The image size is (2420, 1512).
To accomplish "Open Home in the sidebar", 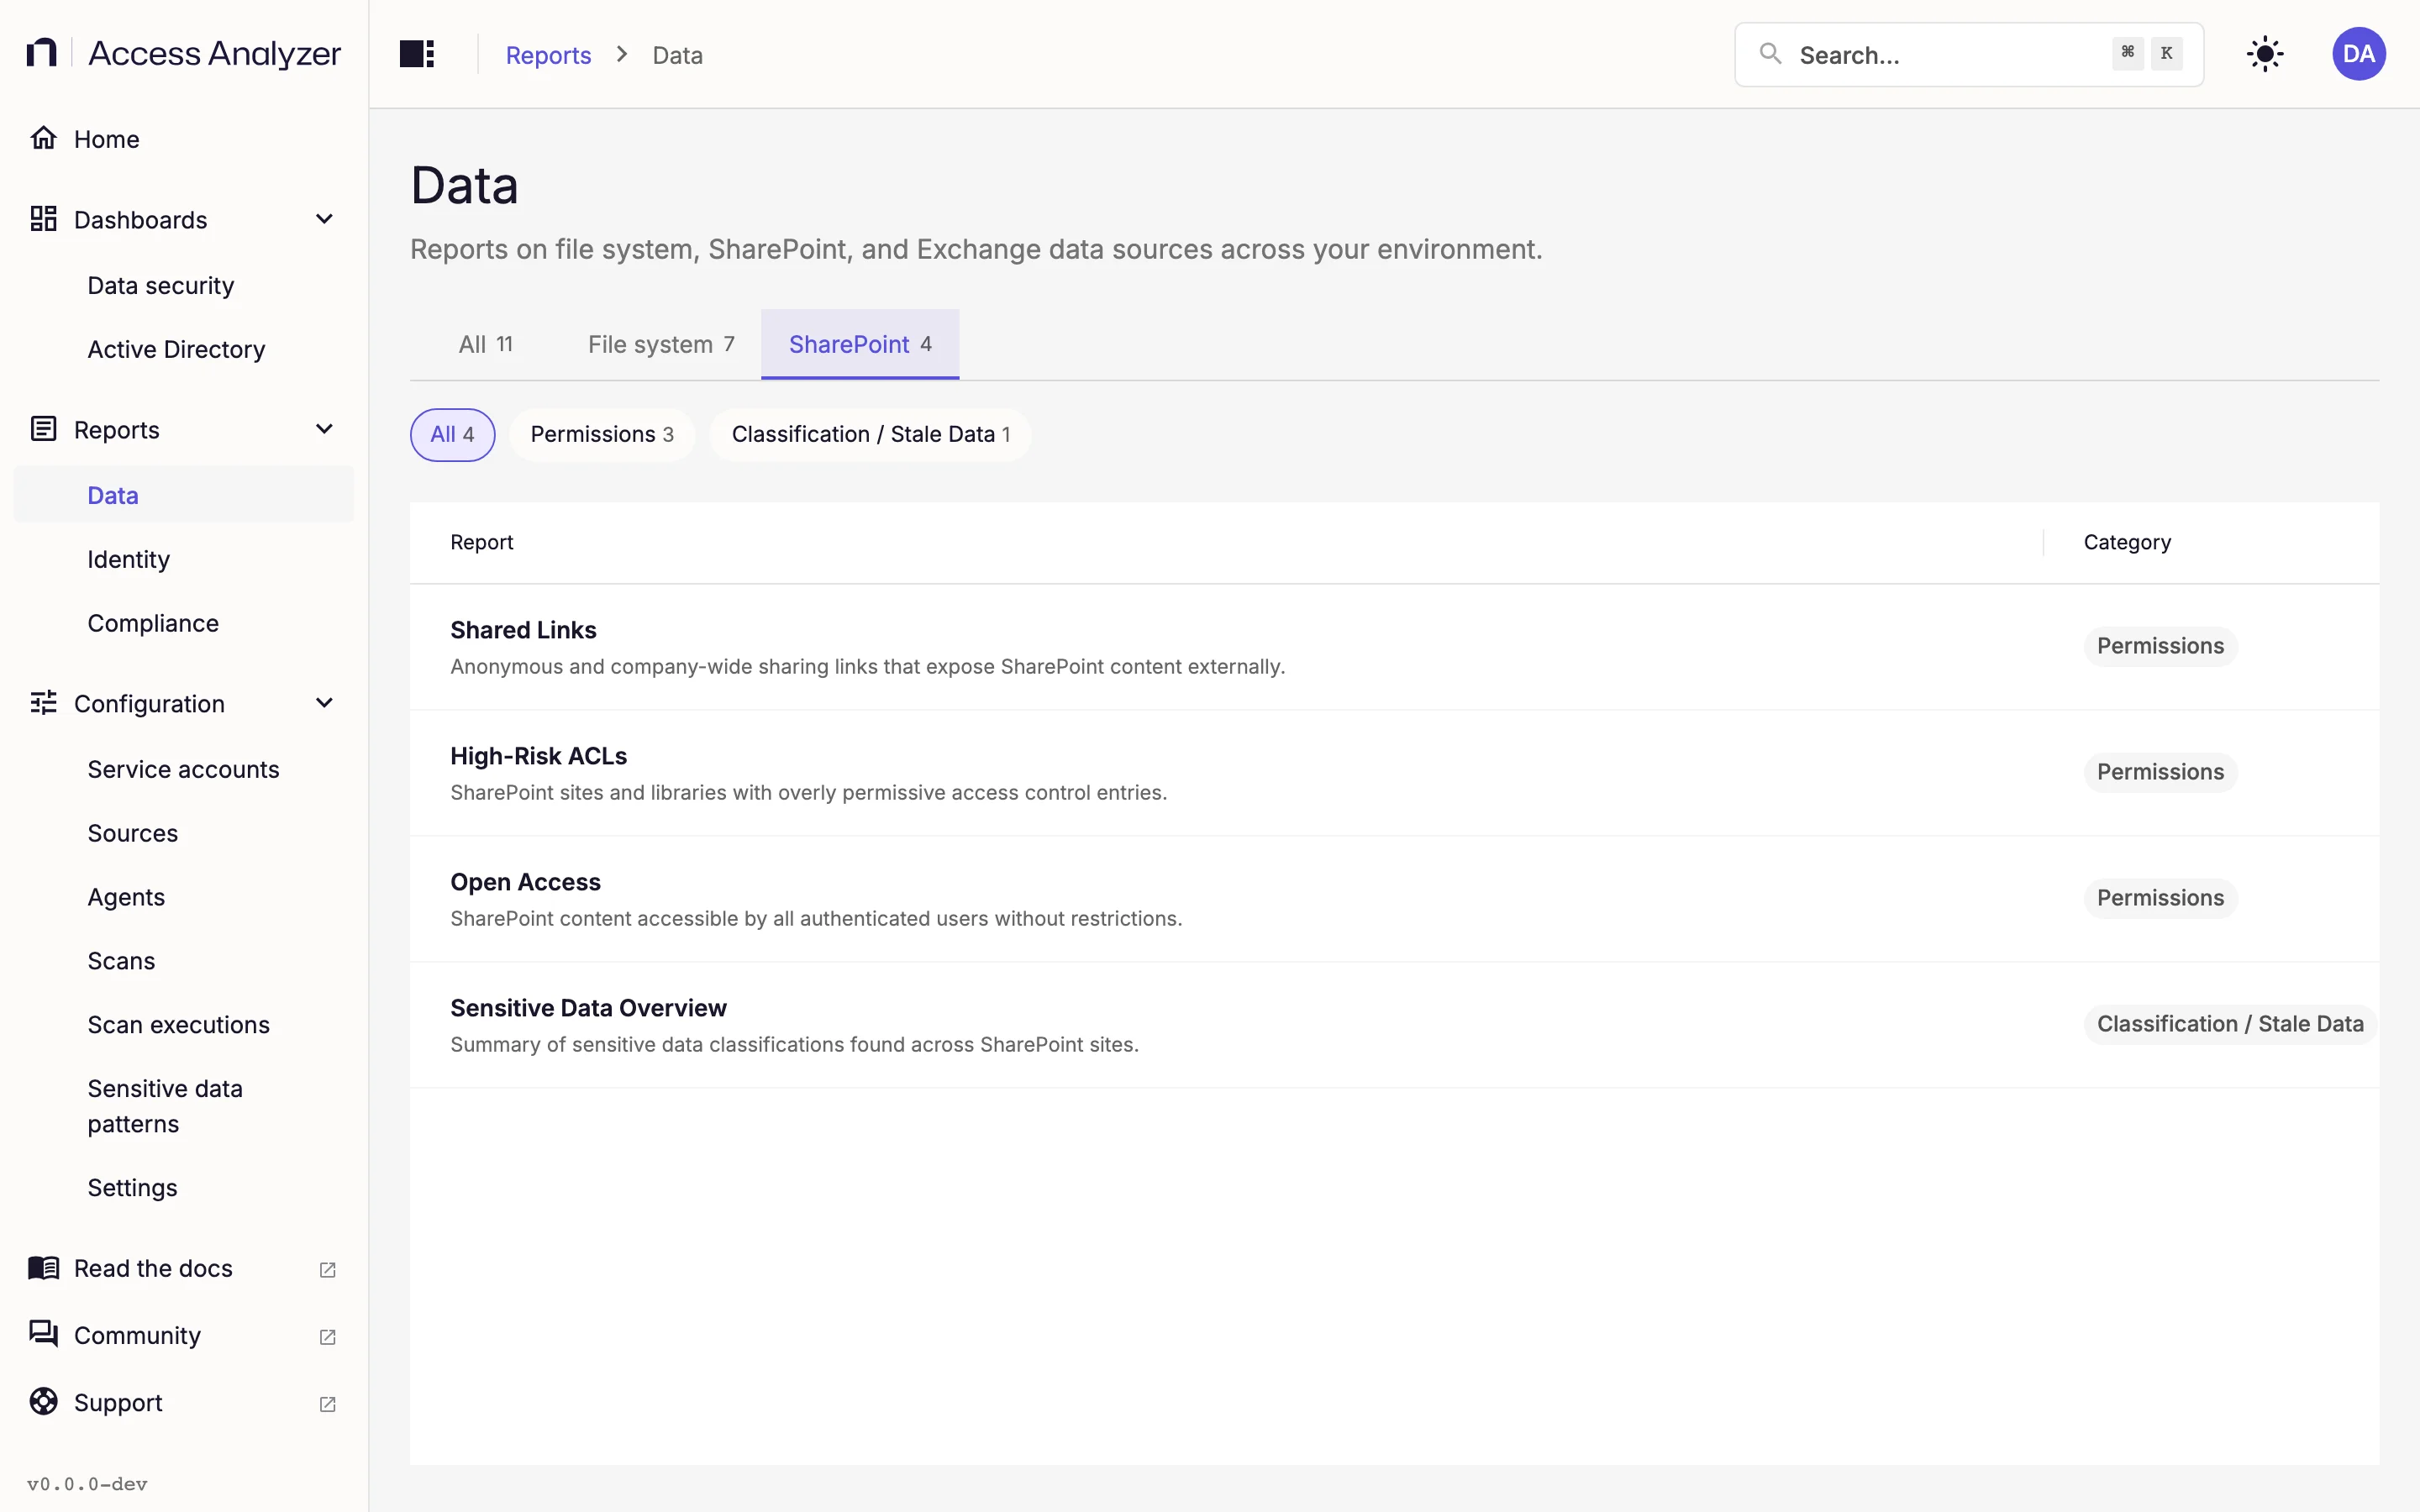I will [184, 138].
